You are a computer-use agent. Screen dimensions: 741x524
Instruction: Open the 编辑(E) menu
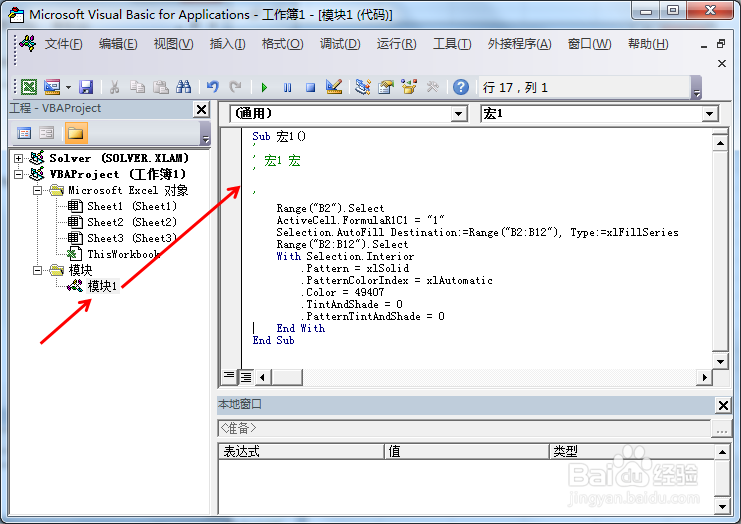pos(118,44)
